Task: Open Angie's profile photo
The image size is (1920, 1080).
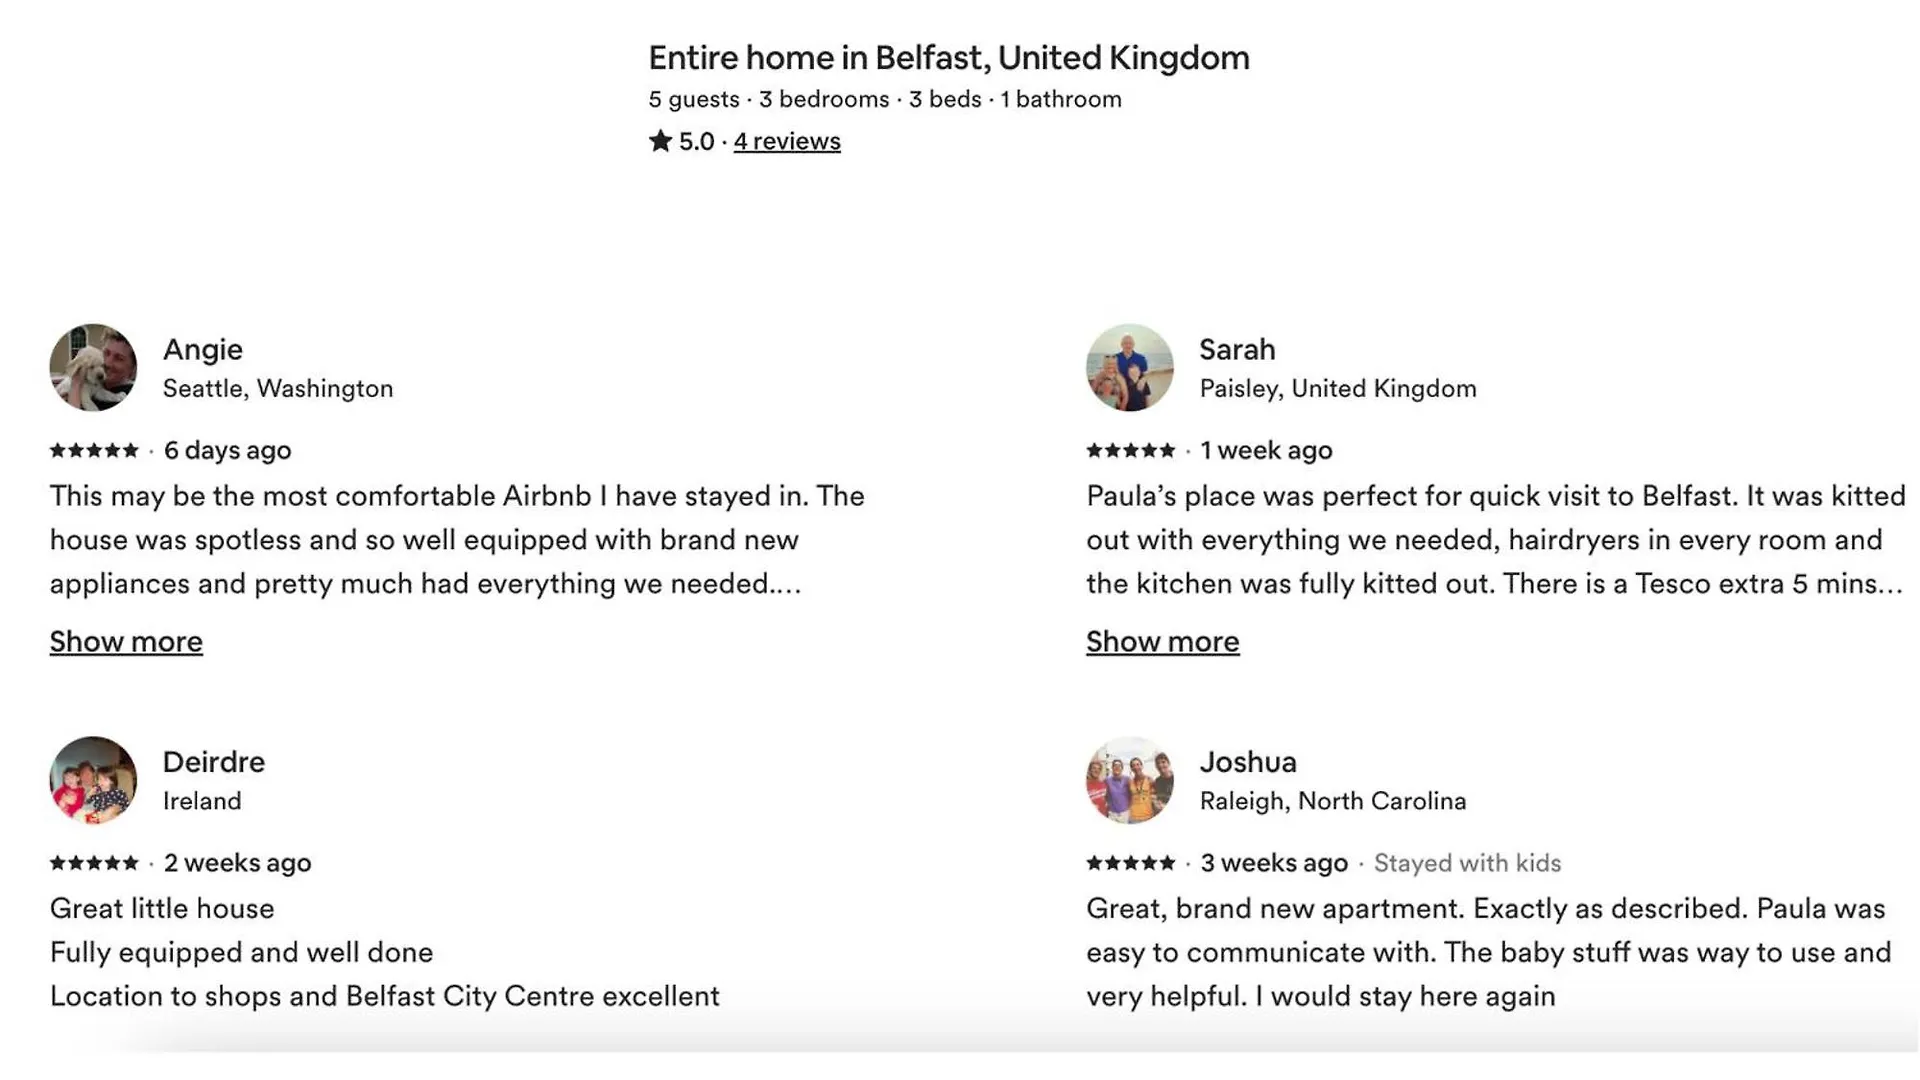Action: point(93,367)
